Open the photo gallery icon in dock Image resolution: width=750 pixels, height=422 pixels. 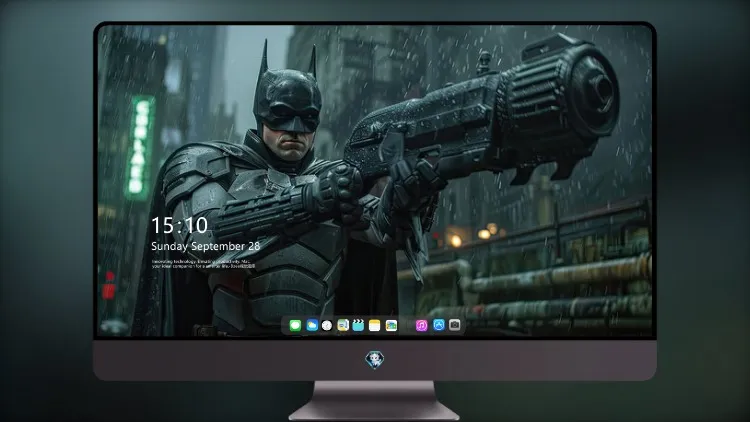391,326
